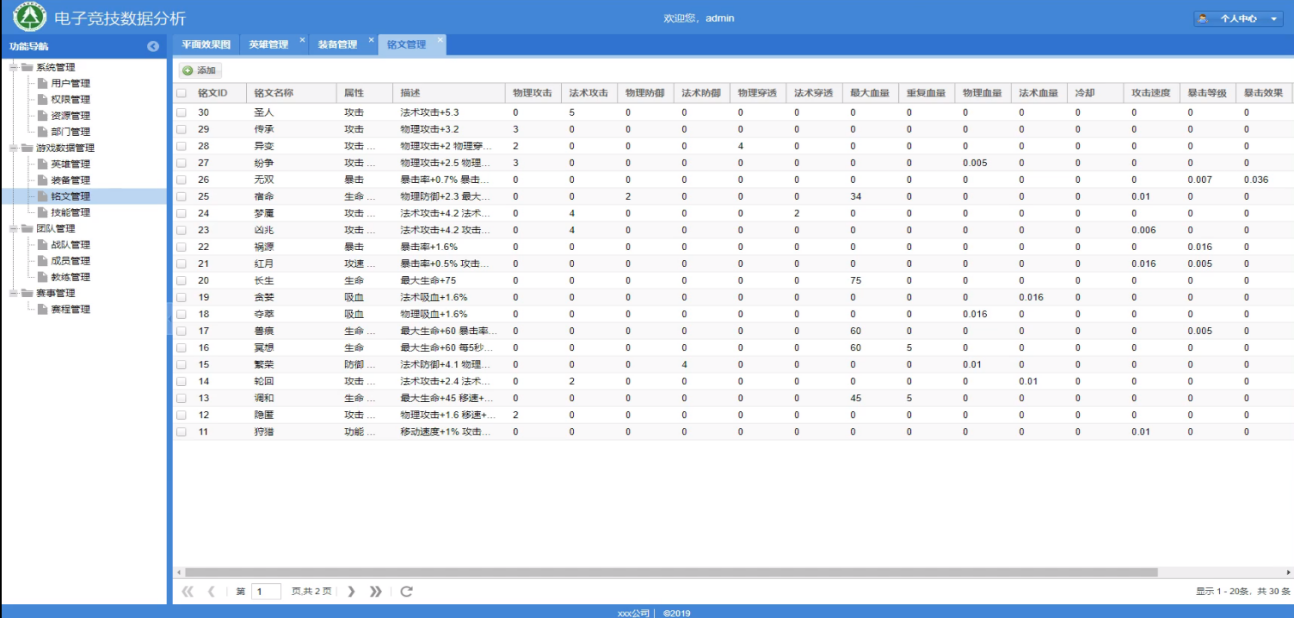
Task: Click the 添加 button label
Action: point(206,71)
